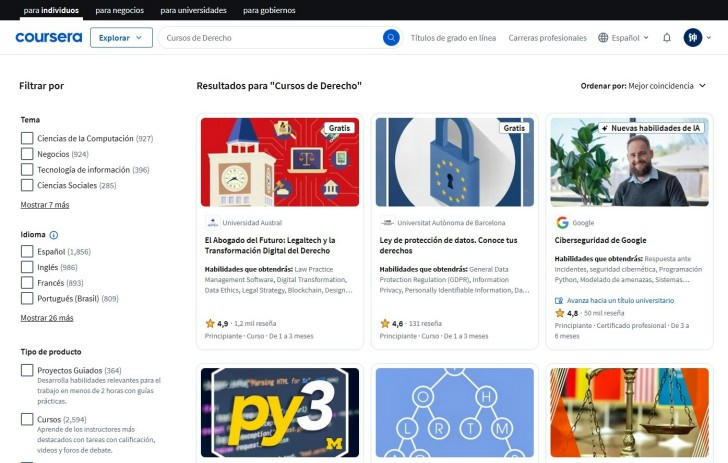Switch to the para negocios tab
Image resolution: width=728 pixels, height=463 pixels.
pos(119,10)
